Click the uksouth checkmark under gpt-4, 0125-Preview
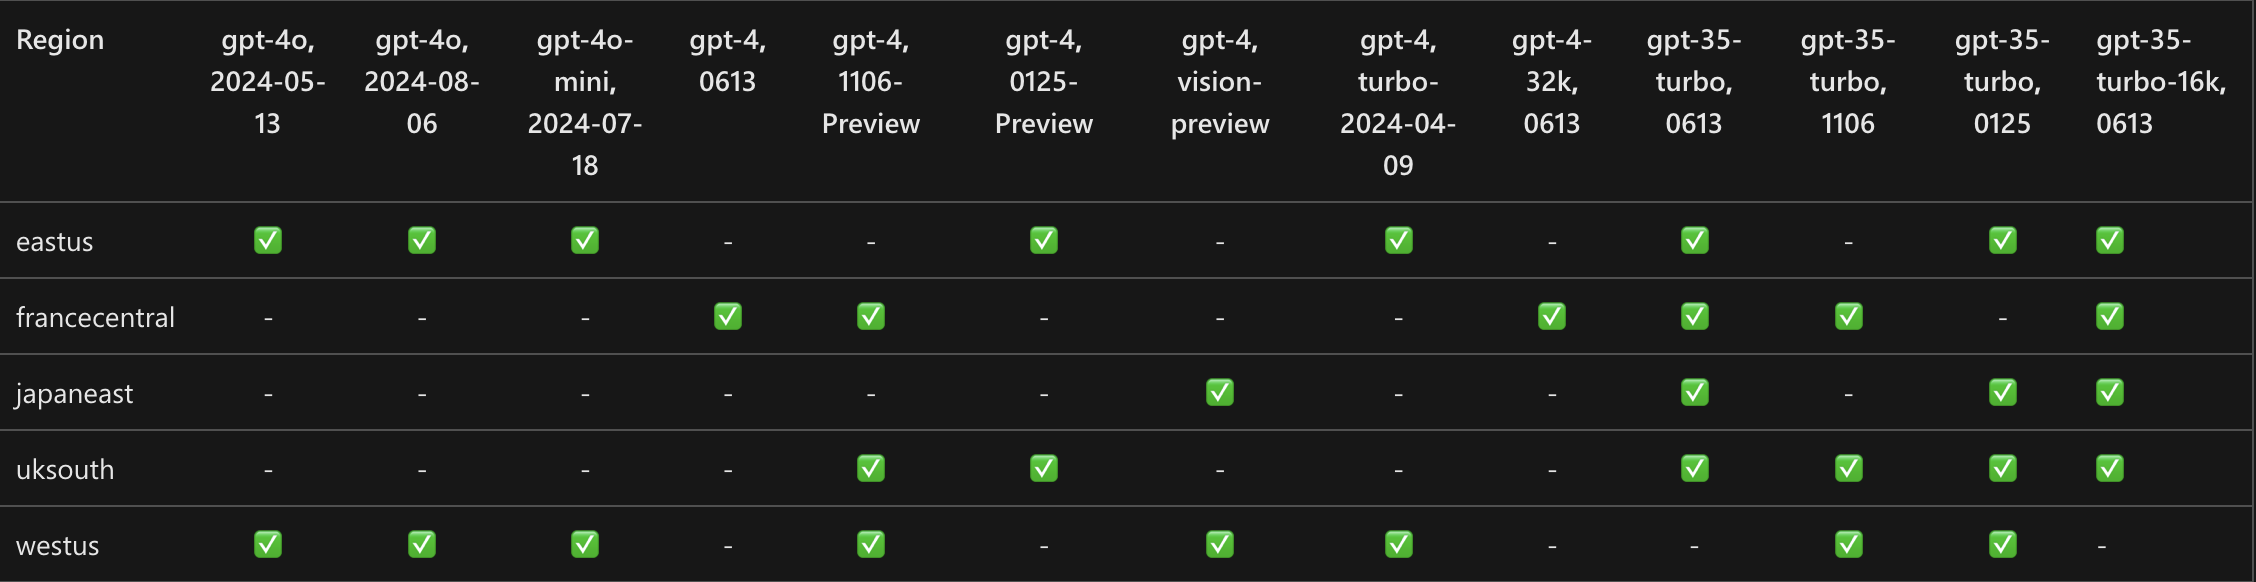 point(1044,469)
